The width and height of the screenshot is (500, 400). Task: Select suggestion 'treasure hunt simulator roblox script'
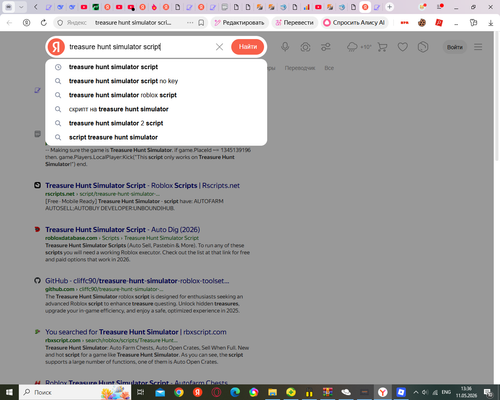pos(156,95)
